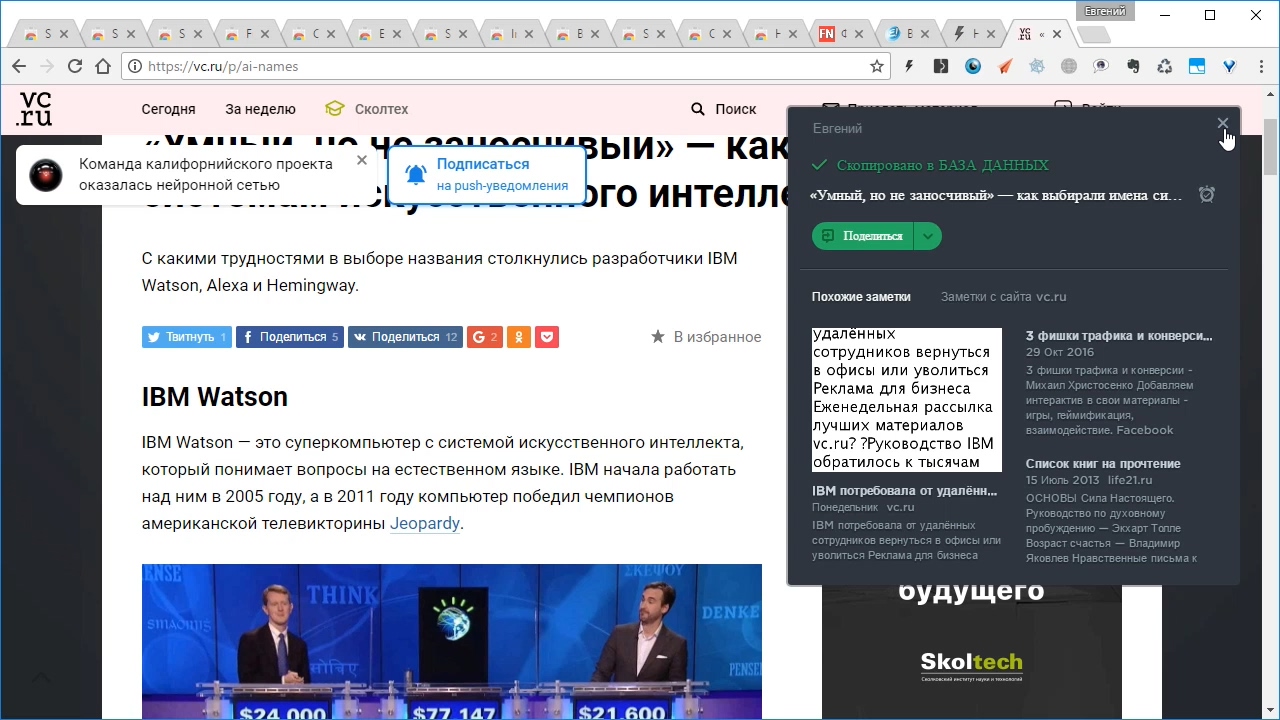Open note IBM потребовала от удалён…
1280x720 pixels.
[905, 491]
